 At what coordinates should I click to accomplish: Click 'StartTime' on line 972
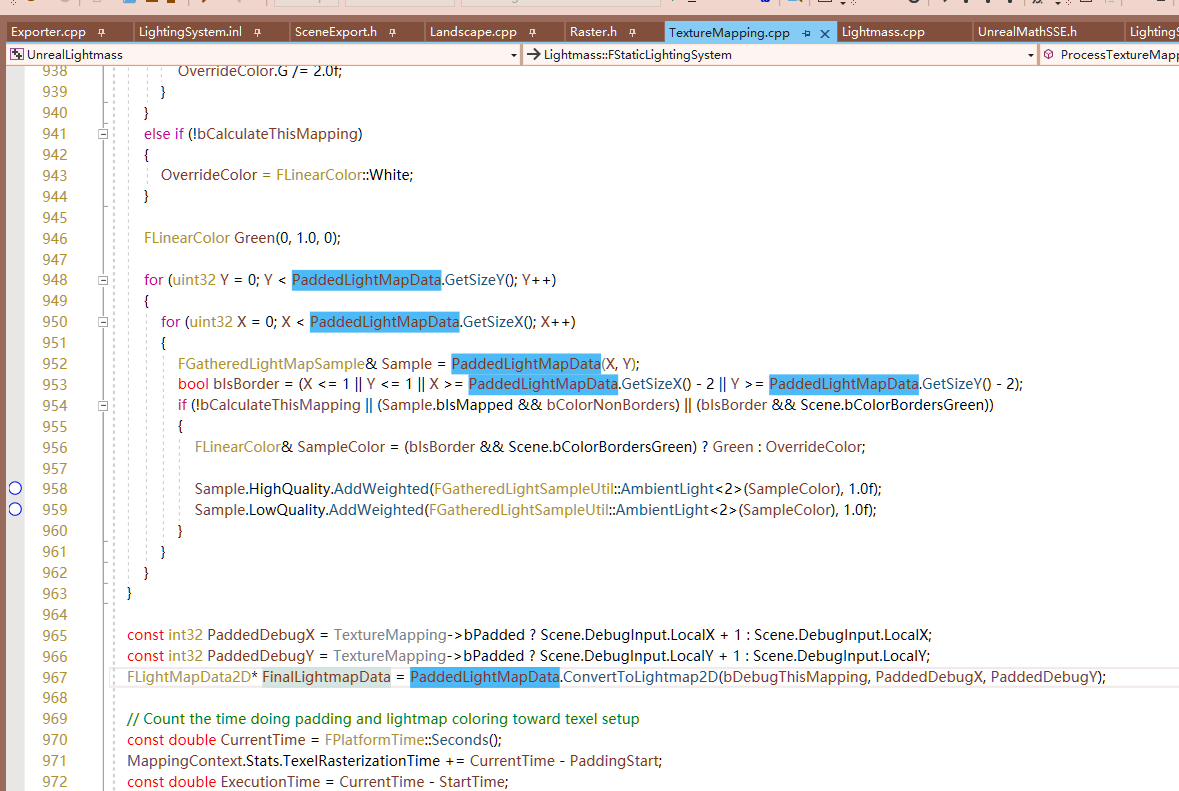coord(471,782)
